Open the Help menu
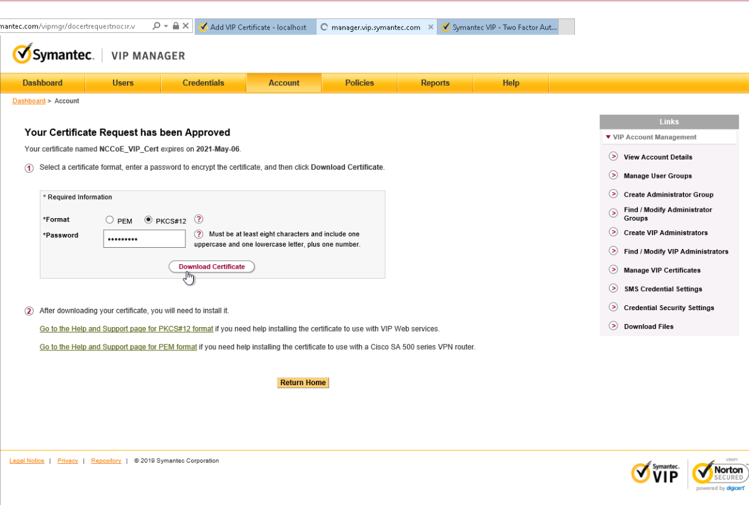This screenshot has width=749, height=505. point(511,83)
